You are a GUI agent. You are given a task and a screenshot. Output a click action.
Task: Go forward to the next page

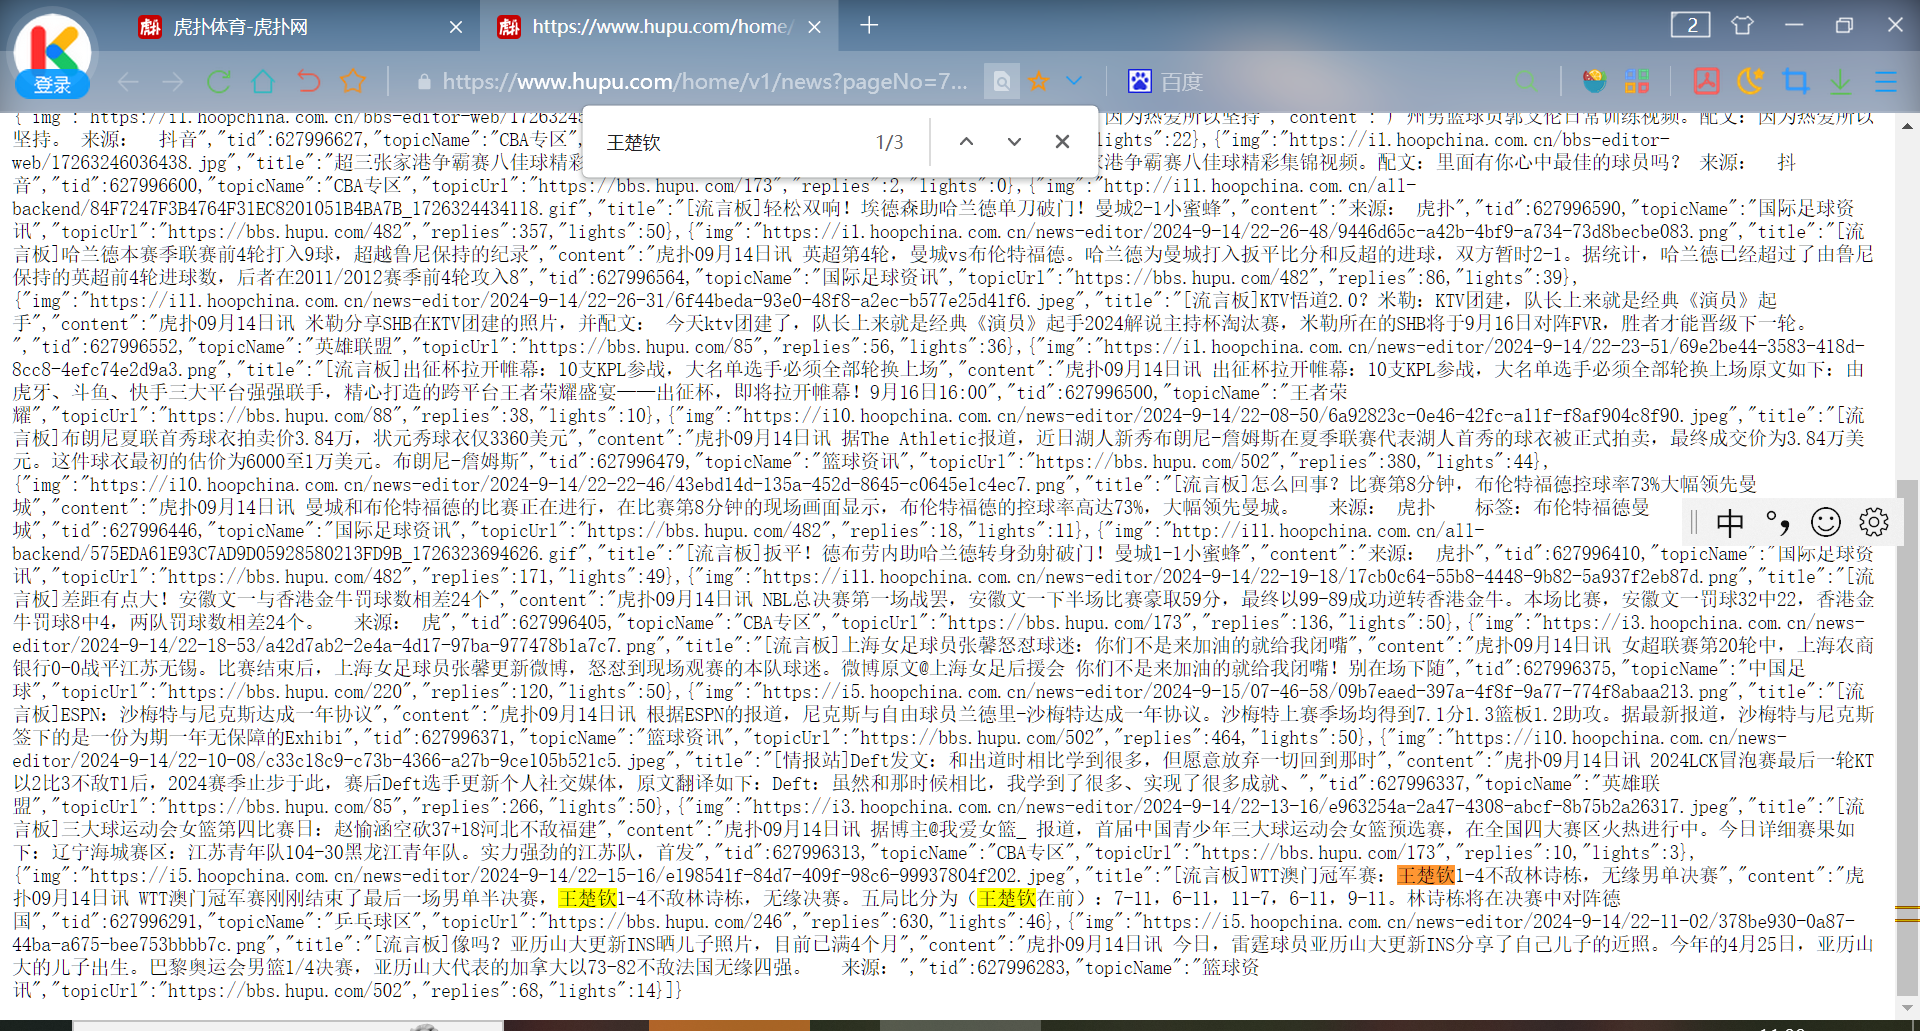[173, 81]
